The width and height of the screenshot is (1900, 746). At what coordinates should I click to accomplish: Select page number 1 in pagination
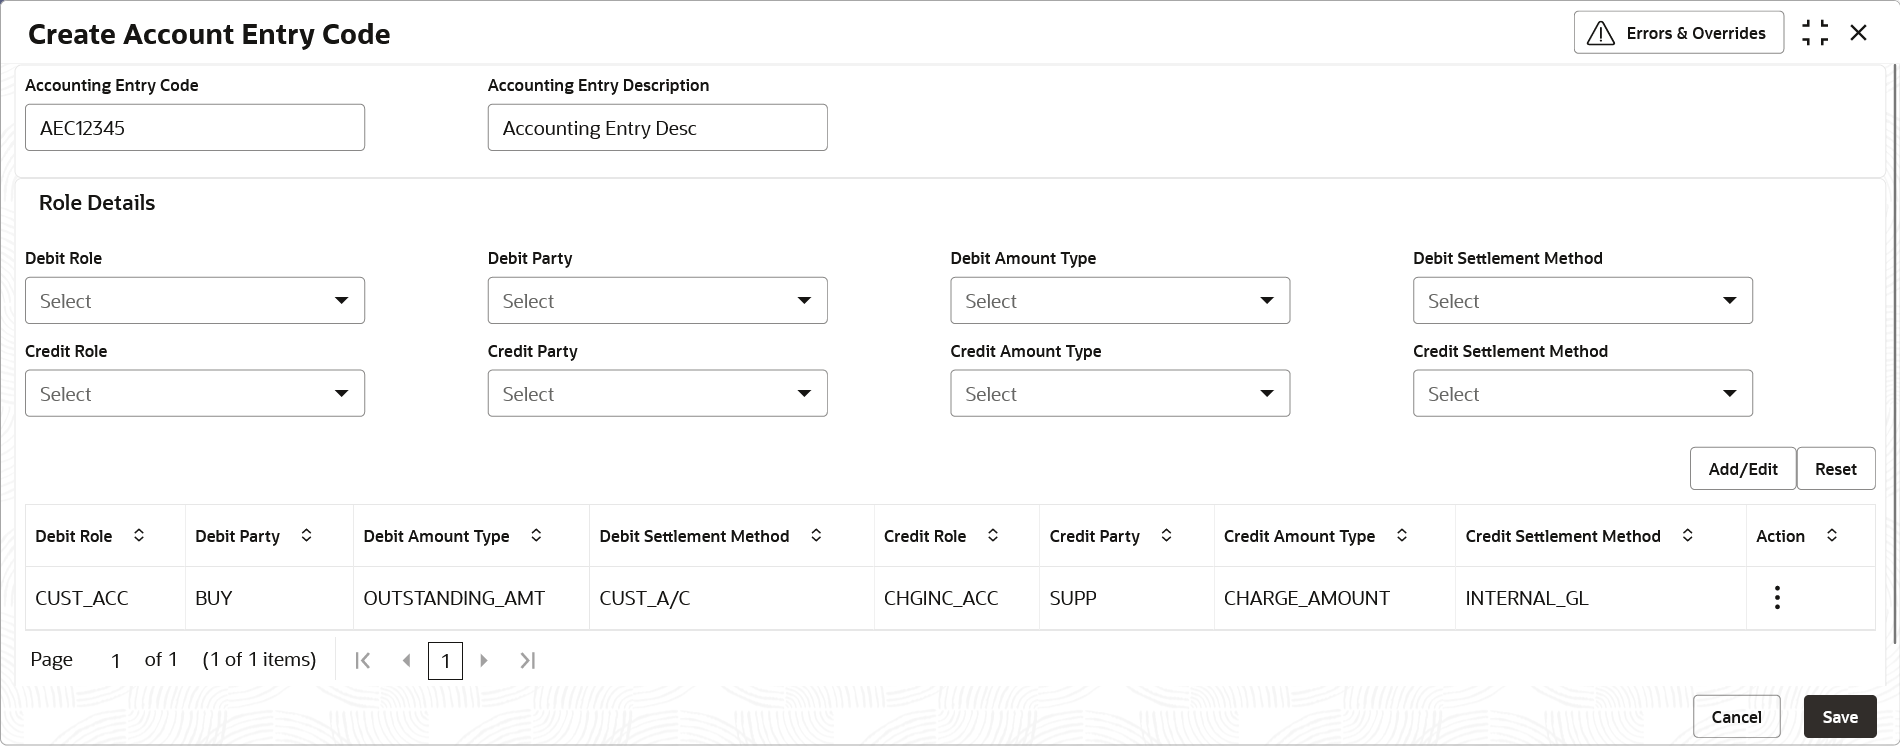(445, 661)
